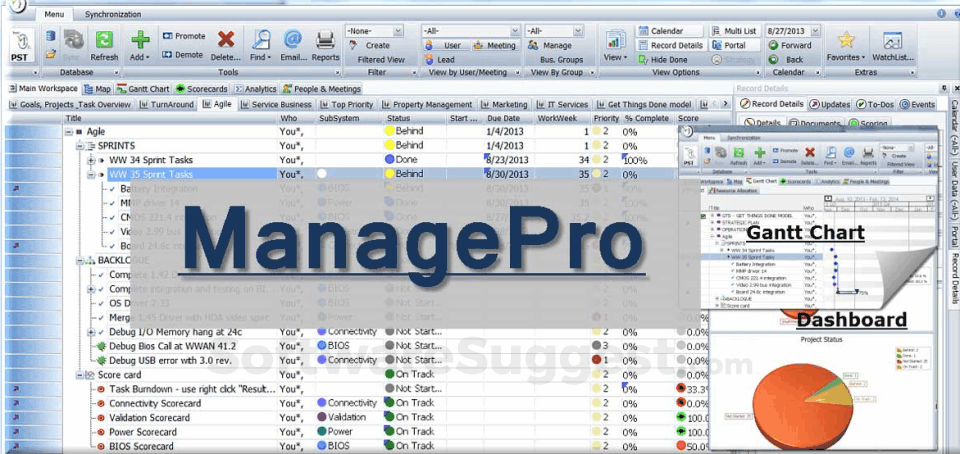
Task: Open the Email tool
Action: click(294, 46)
